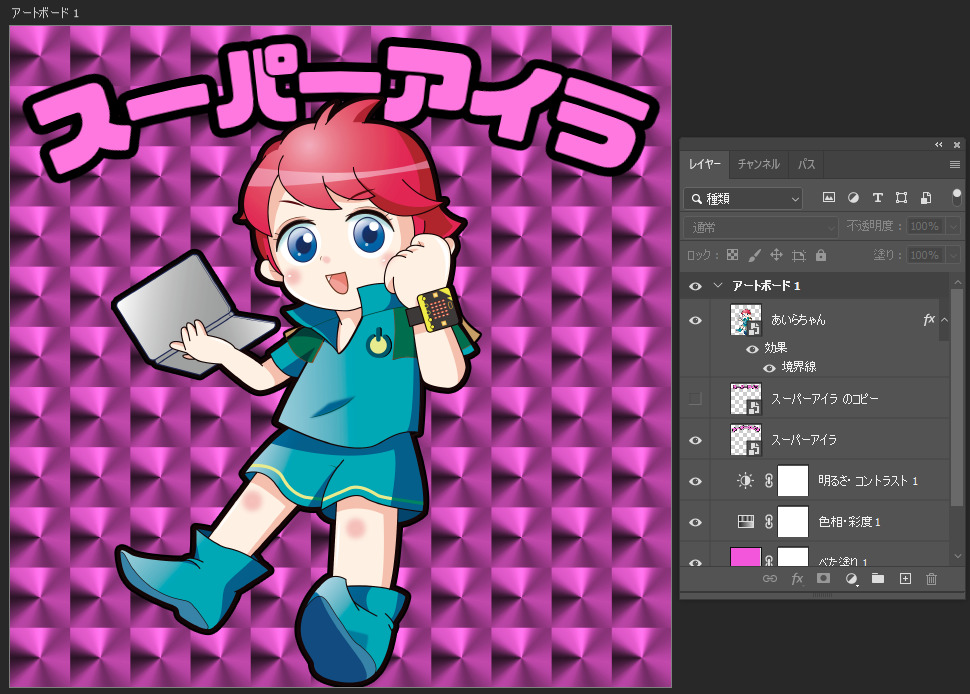Screen dimensions: 970x694
Task: Switch to the パス tab
Action: tap(806, 164)
